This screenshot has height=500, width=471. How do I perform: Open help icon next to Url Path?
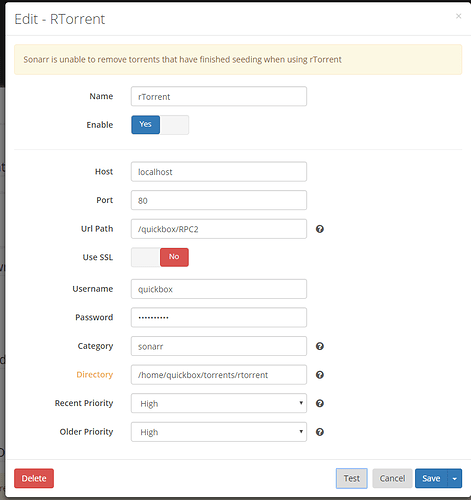coord(320,229)
